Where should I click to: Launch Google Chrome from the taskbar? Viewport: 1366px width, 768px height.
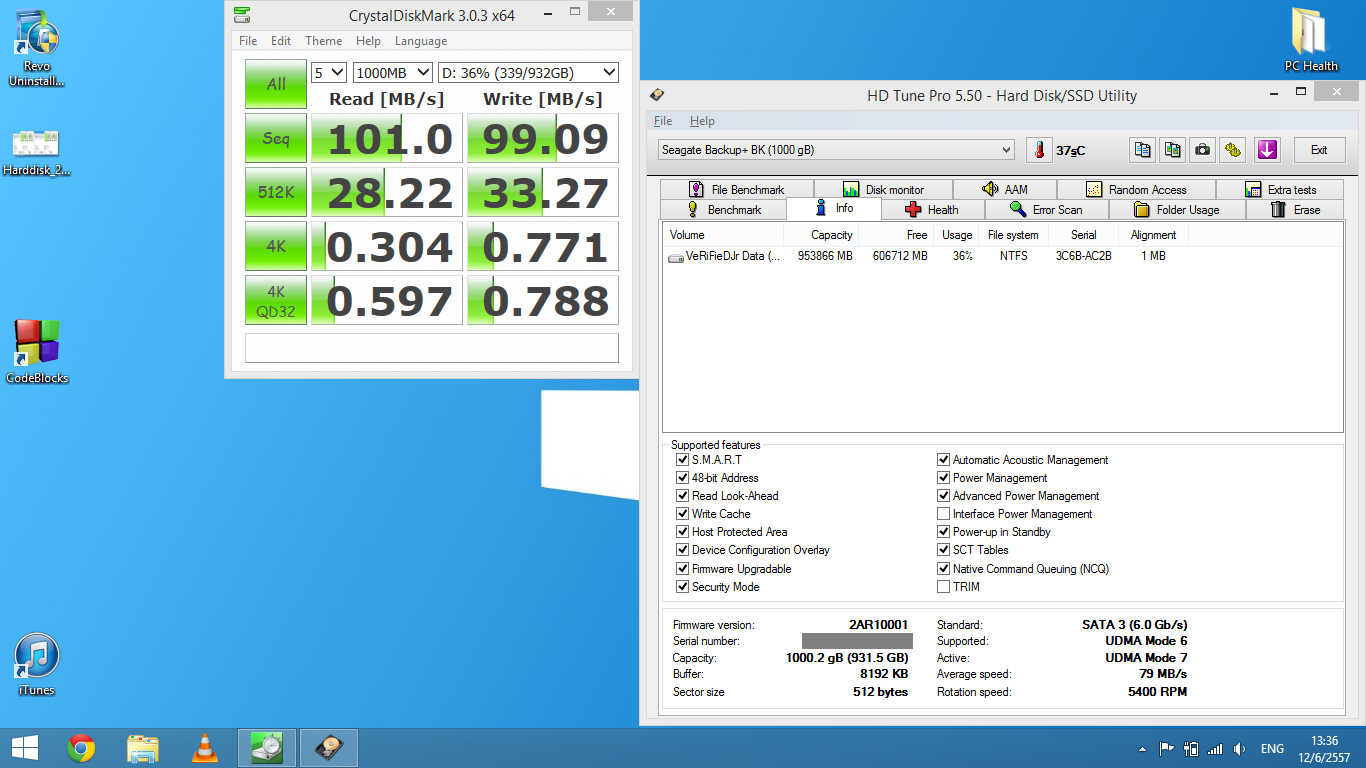tap(81, 748)
